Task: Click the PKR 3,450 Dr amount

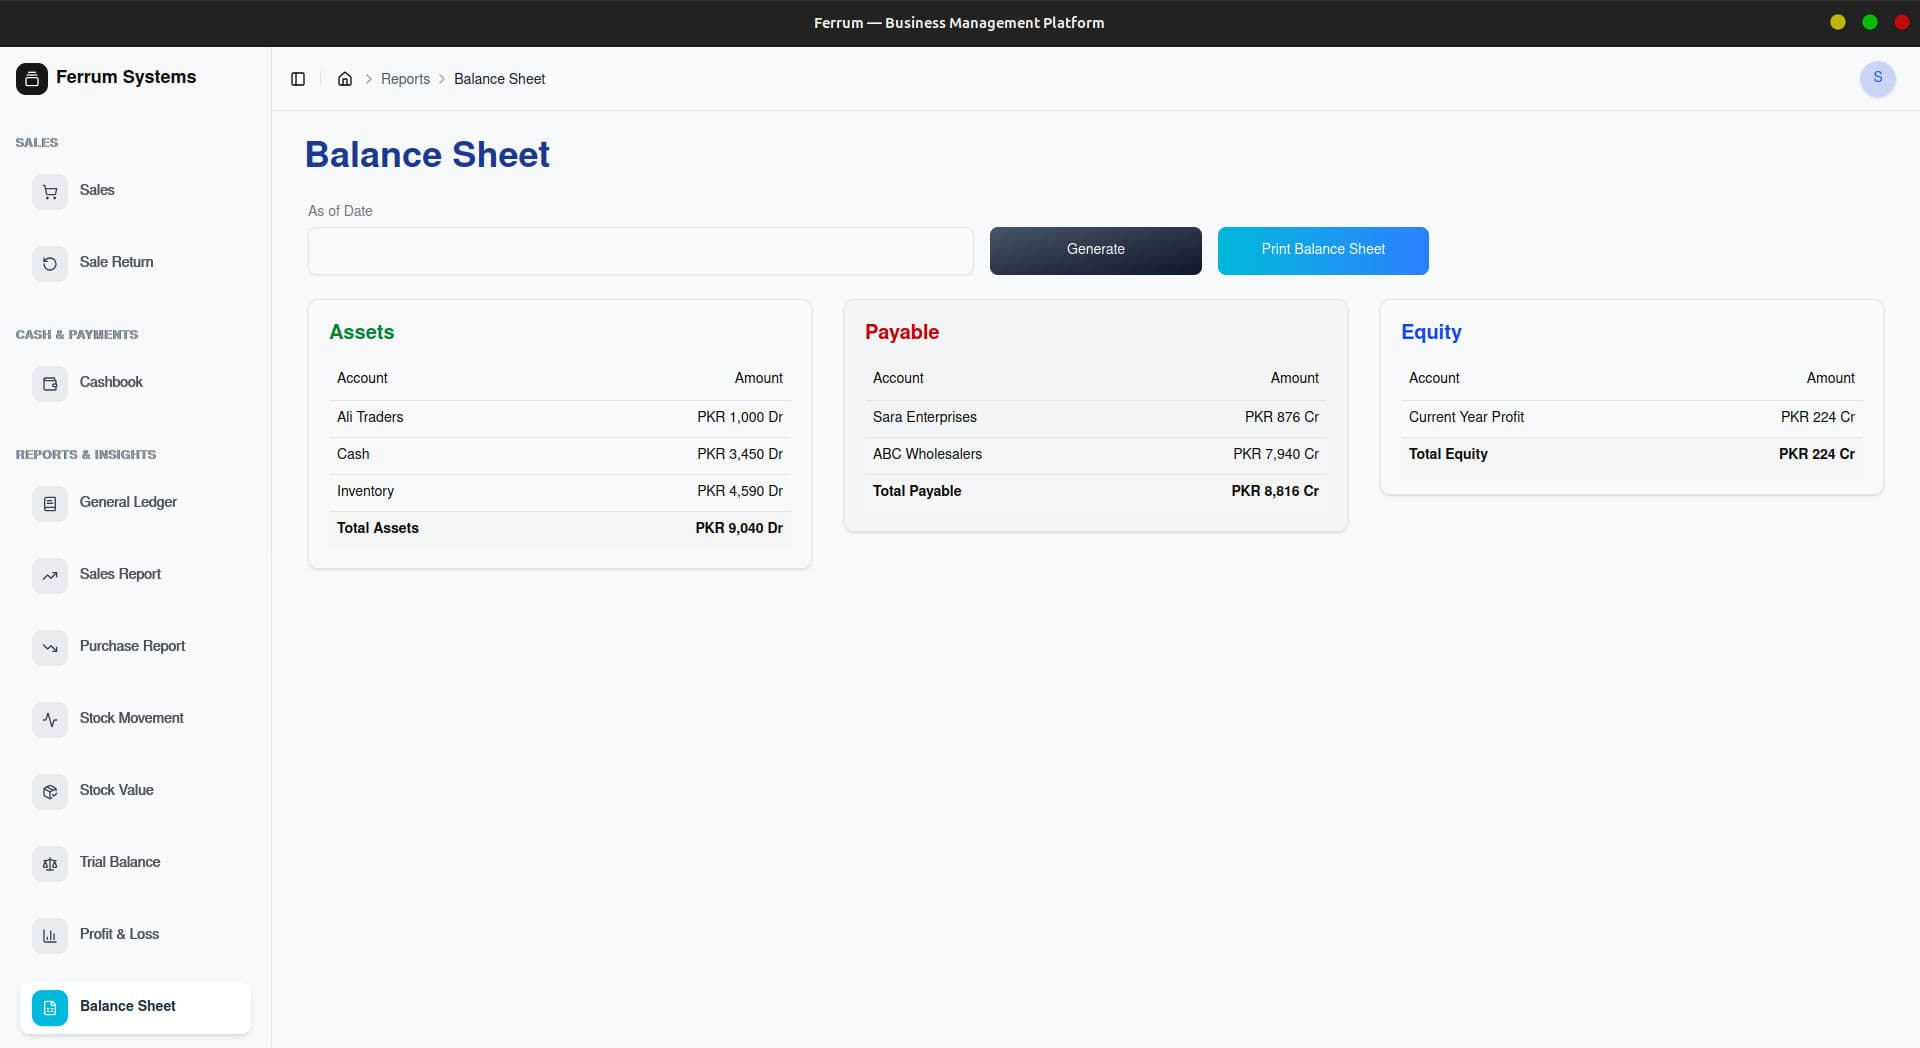Action: (740, 455)
